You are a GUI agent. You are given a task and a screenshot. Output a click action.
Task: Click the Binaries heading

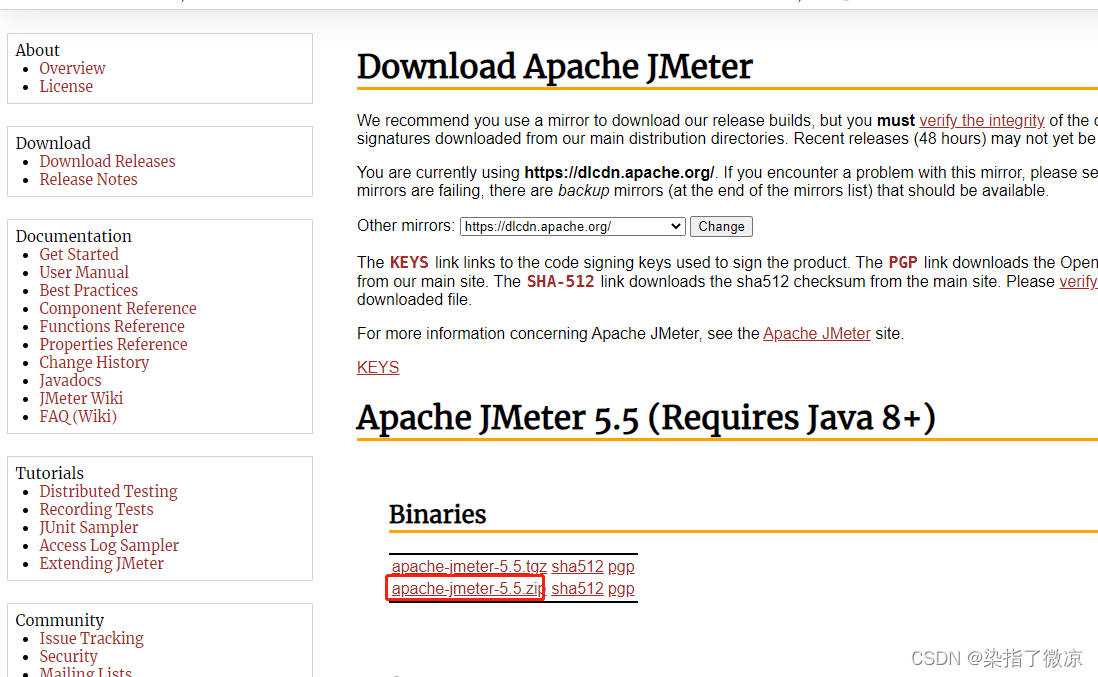(438, 515)
